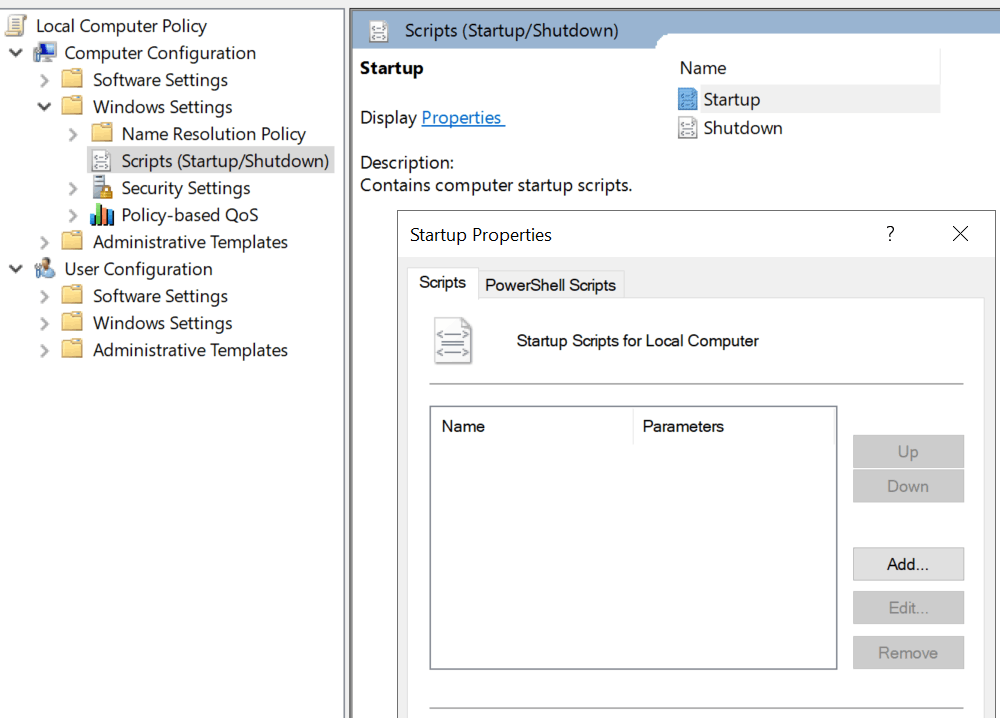Close the Startup Properties dialog
This screenshot has width=1000, height=718.
(960, 234)
